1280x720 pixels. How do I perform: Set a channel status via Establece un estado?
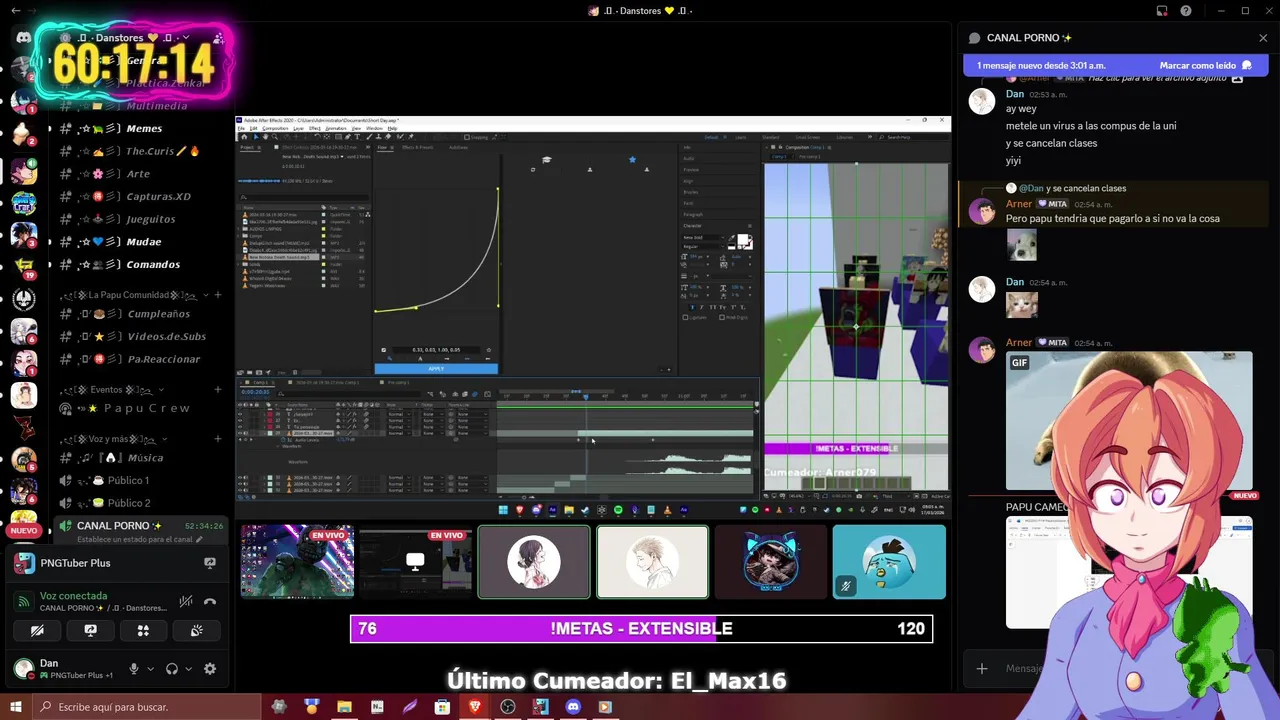(x=140, y=539)
